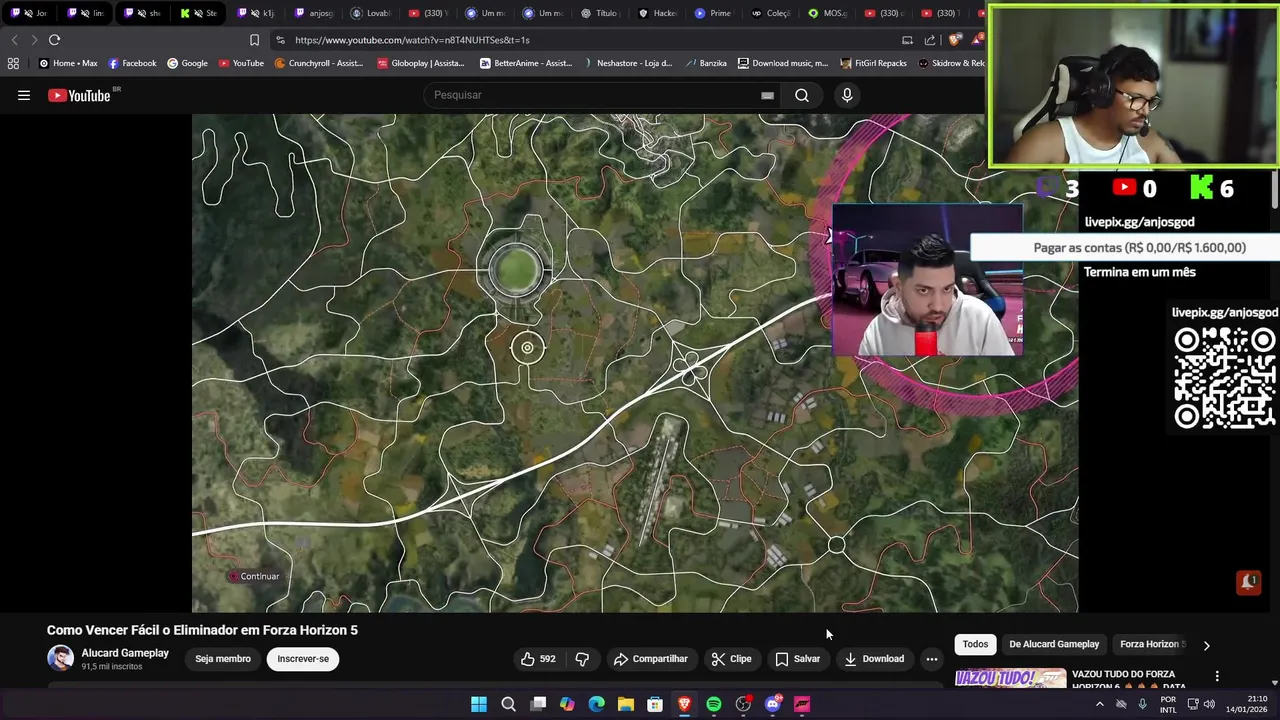Viewport: 1280px width, 720px height.
Task: Switch to the anjosg browser tab
Action: (x=315, y=13)
